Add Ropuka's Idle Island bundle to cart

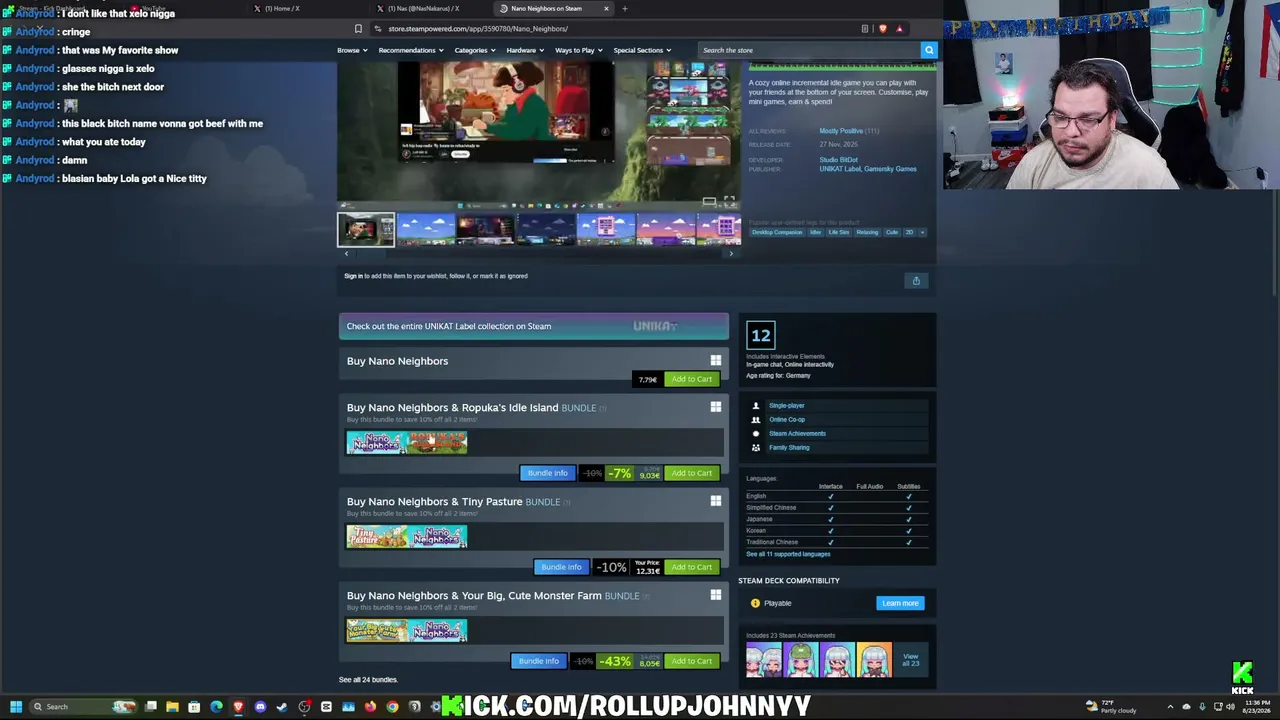[x=692, y=473]
